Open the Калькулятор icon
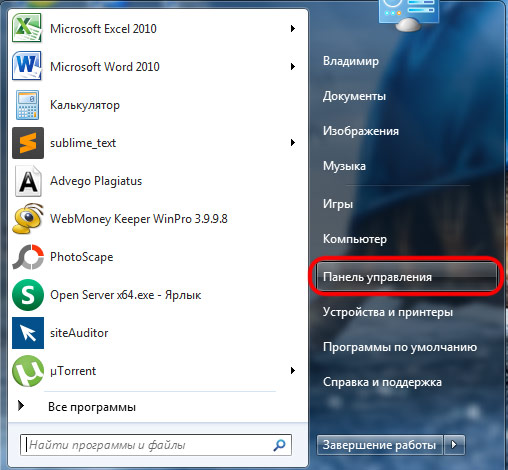The height and width of the screenshot is (470, 508). tap(27, 105)
